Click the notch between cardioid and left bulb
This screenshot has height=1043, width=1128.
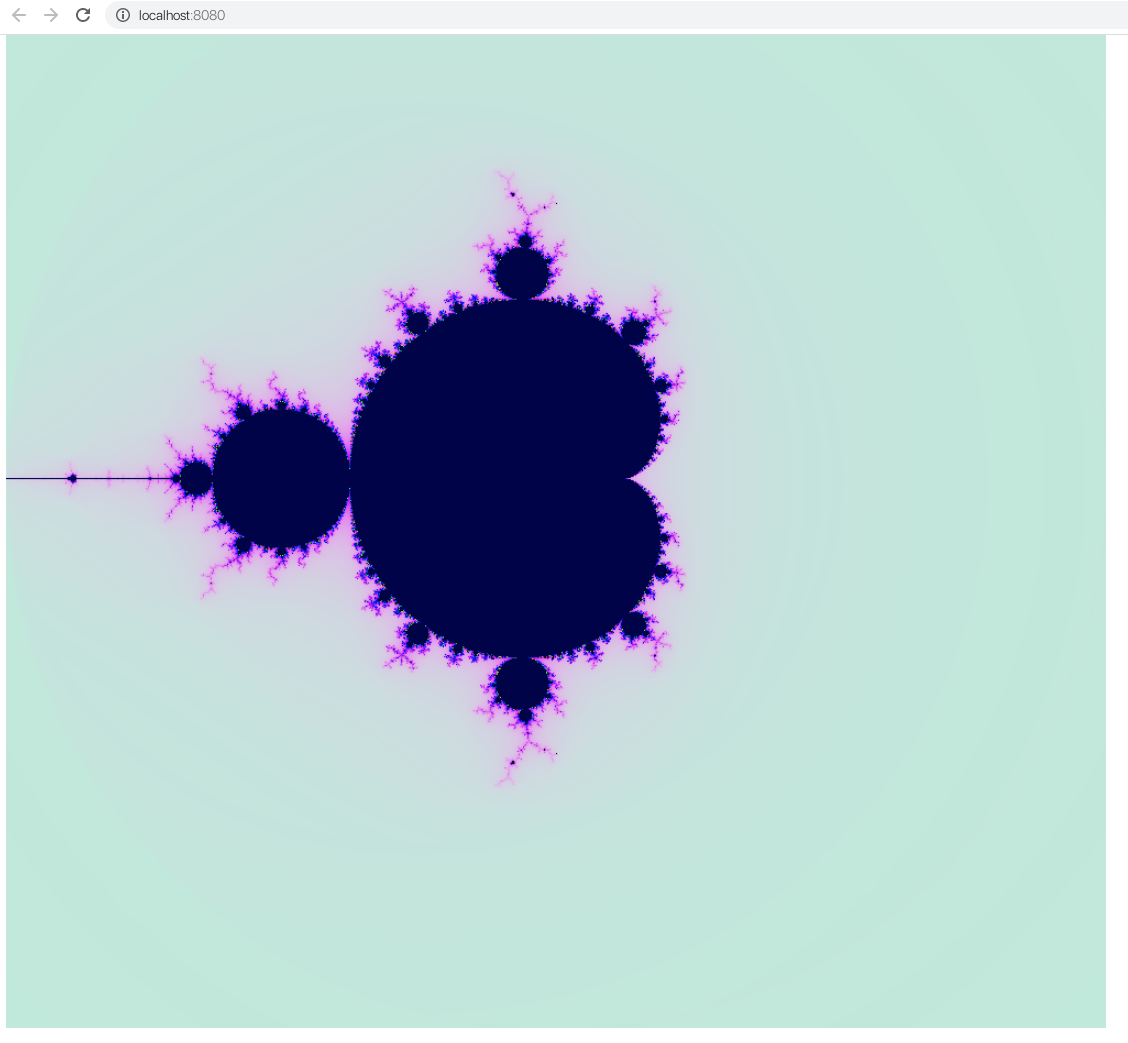[352, 479]
